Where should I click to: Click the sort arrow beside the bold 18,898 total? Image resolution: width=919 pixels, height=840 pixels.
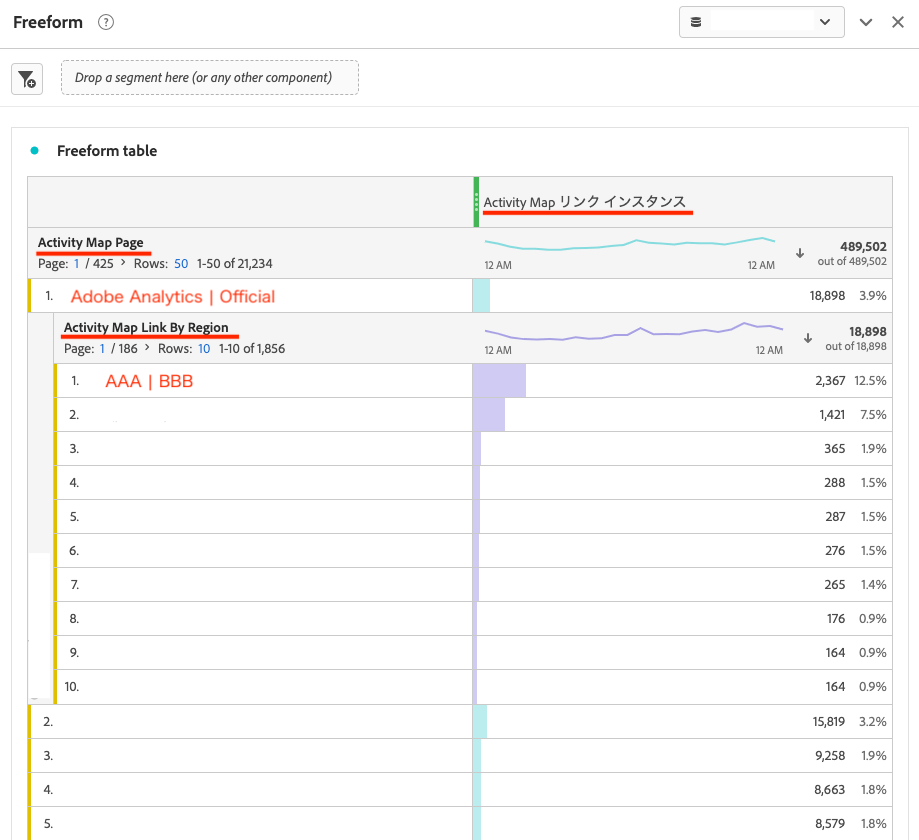tap(808, 338)
